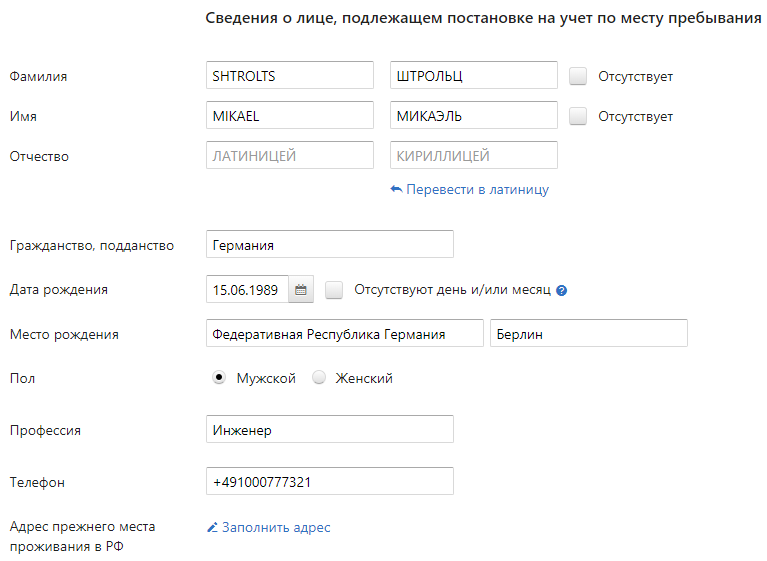This screenshot has width=767, height=561.
Task: Click the arrow icon beside Перевести в латиницу
Action: 396,189
